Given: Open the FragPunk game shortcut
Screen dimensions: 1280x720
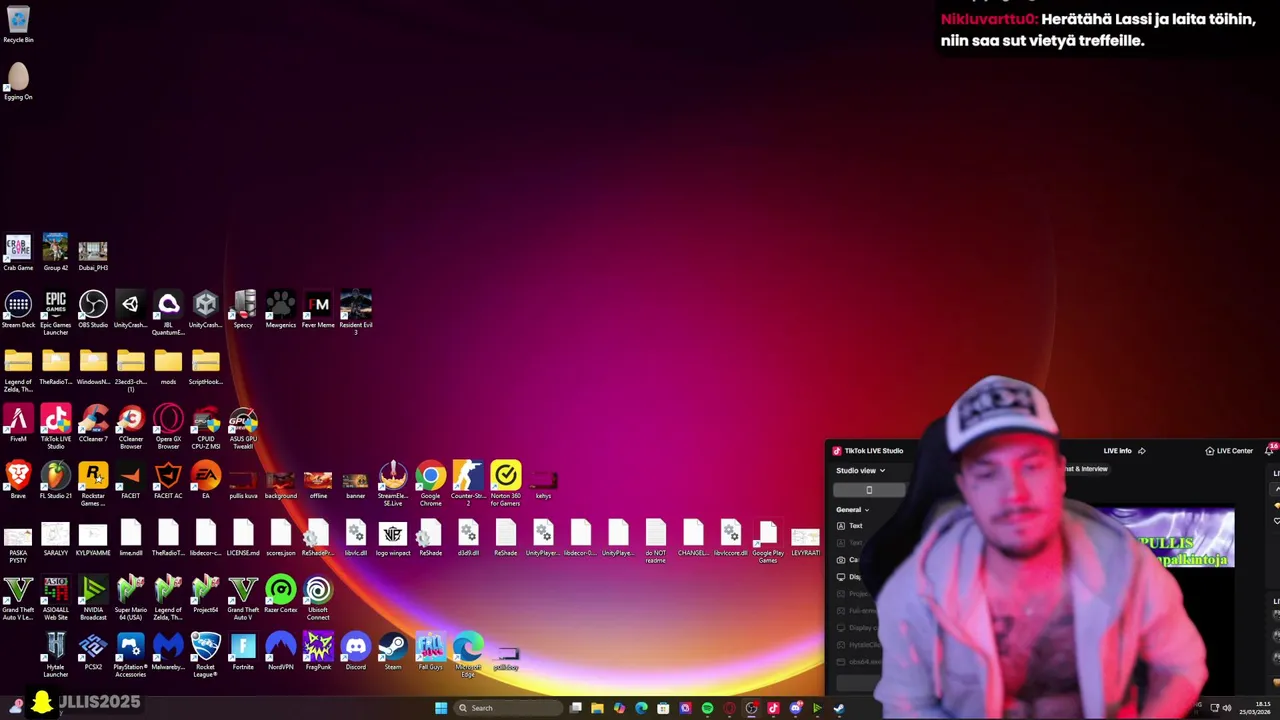Looking at the screenshot, I should [318, 651].
